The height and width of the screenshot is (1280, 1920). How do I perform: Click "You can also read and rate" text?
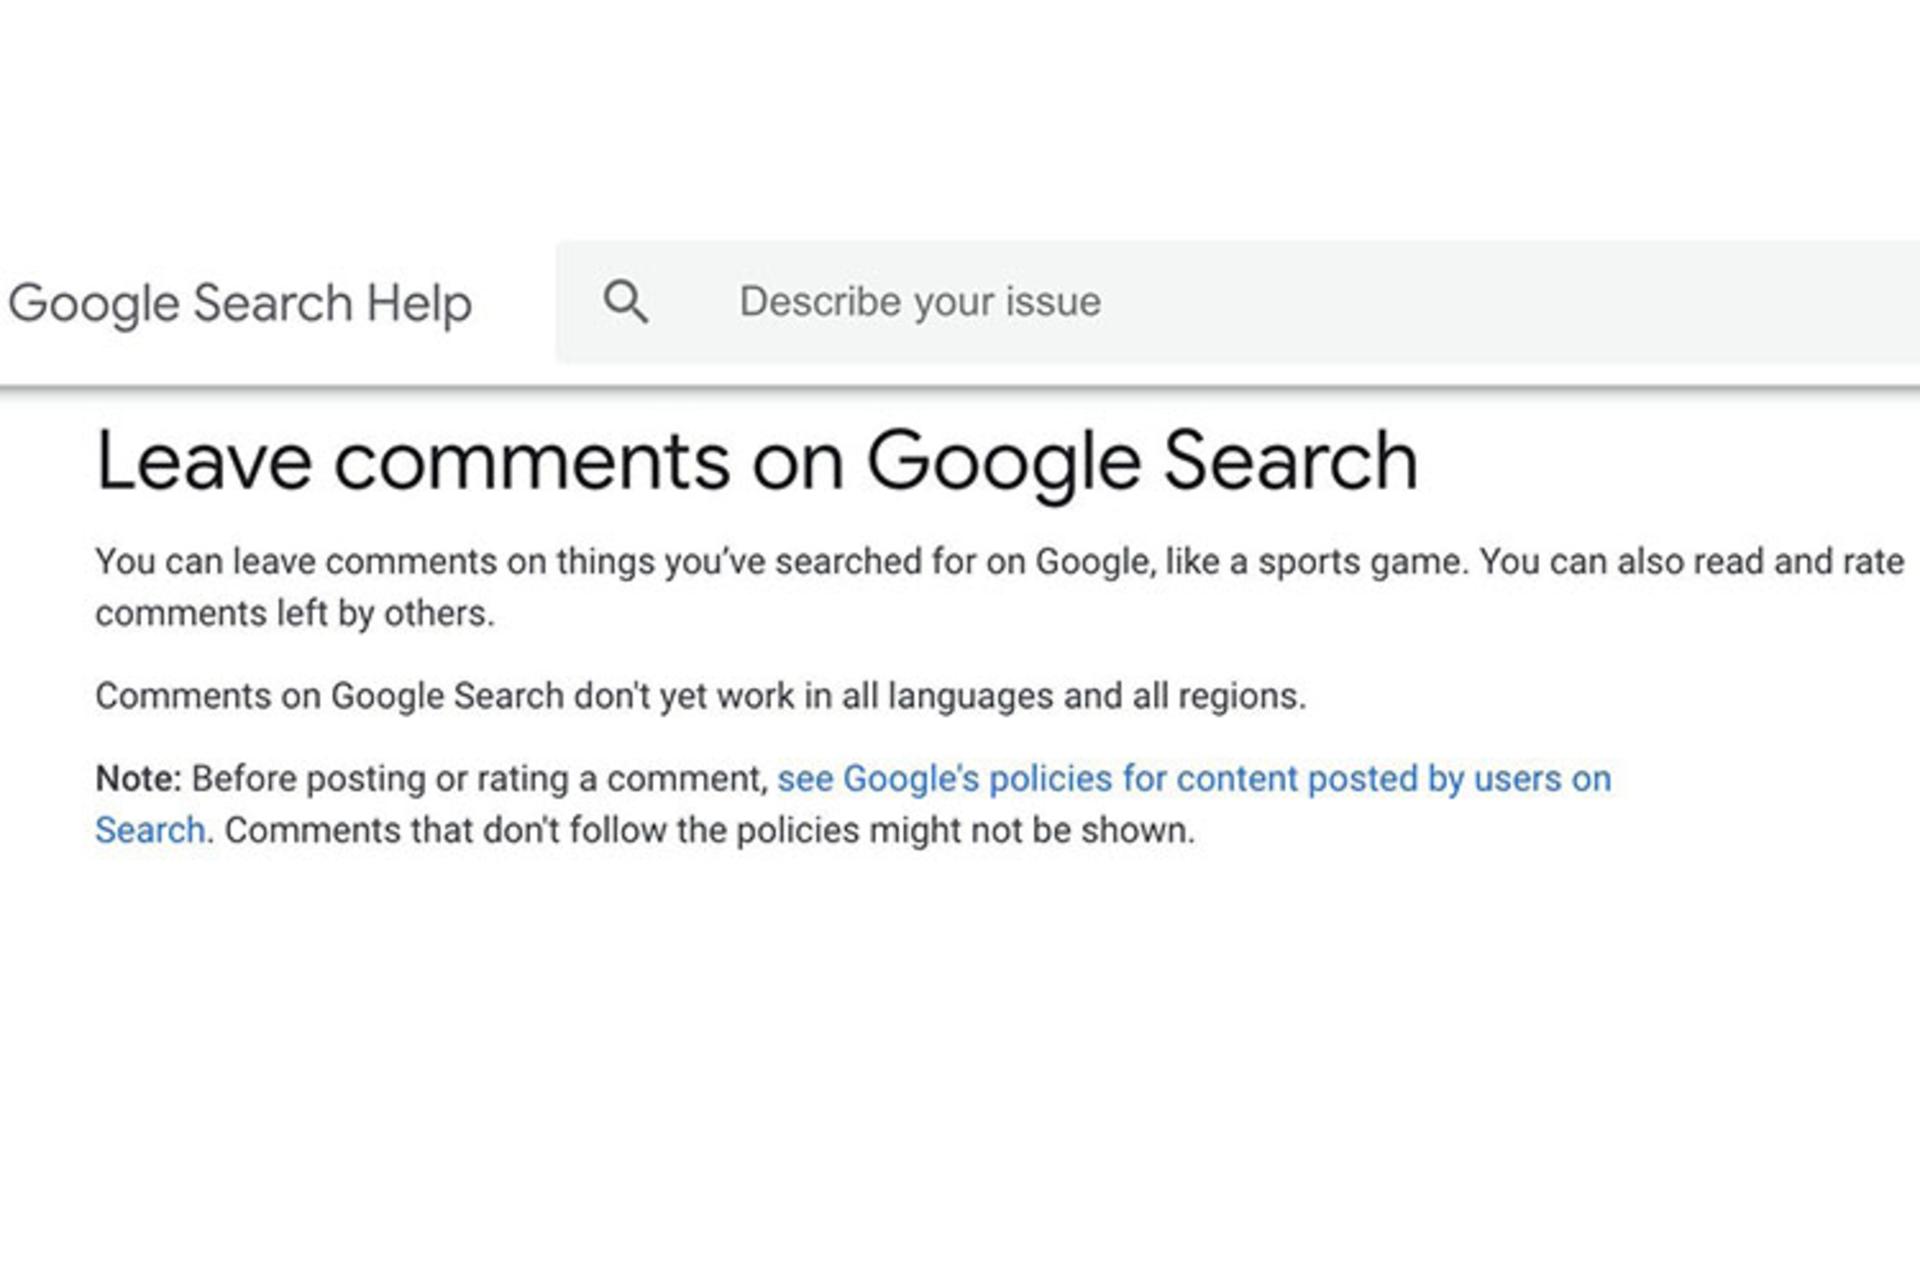1691,561
